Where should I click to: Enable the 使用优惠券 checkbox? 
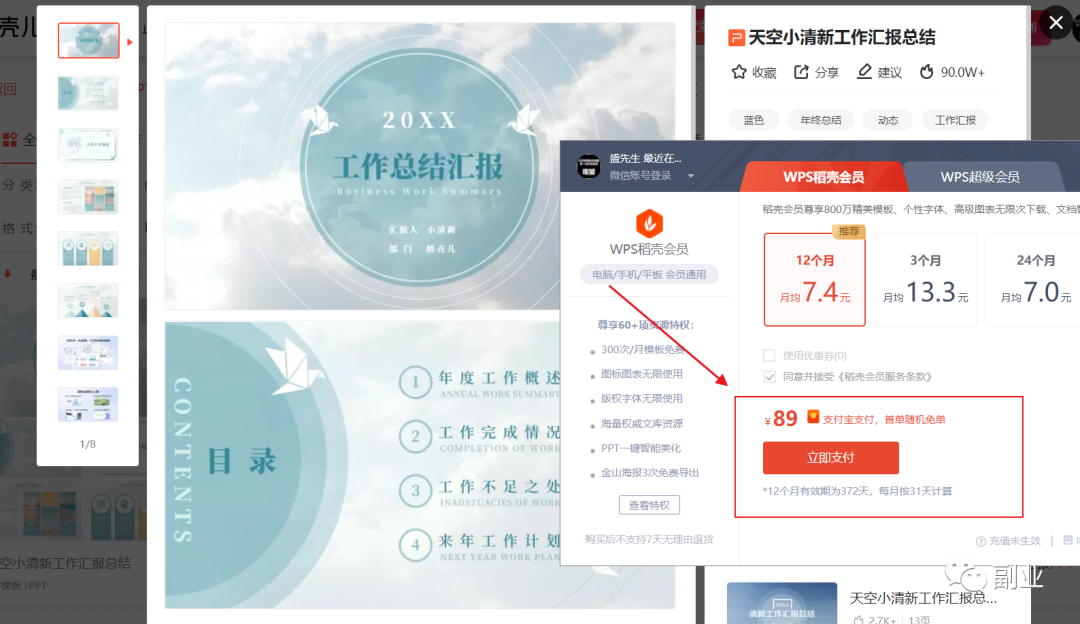pos(769,355)
